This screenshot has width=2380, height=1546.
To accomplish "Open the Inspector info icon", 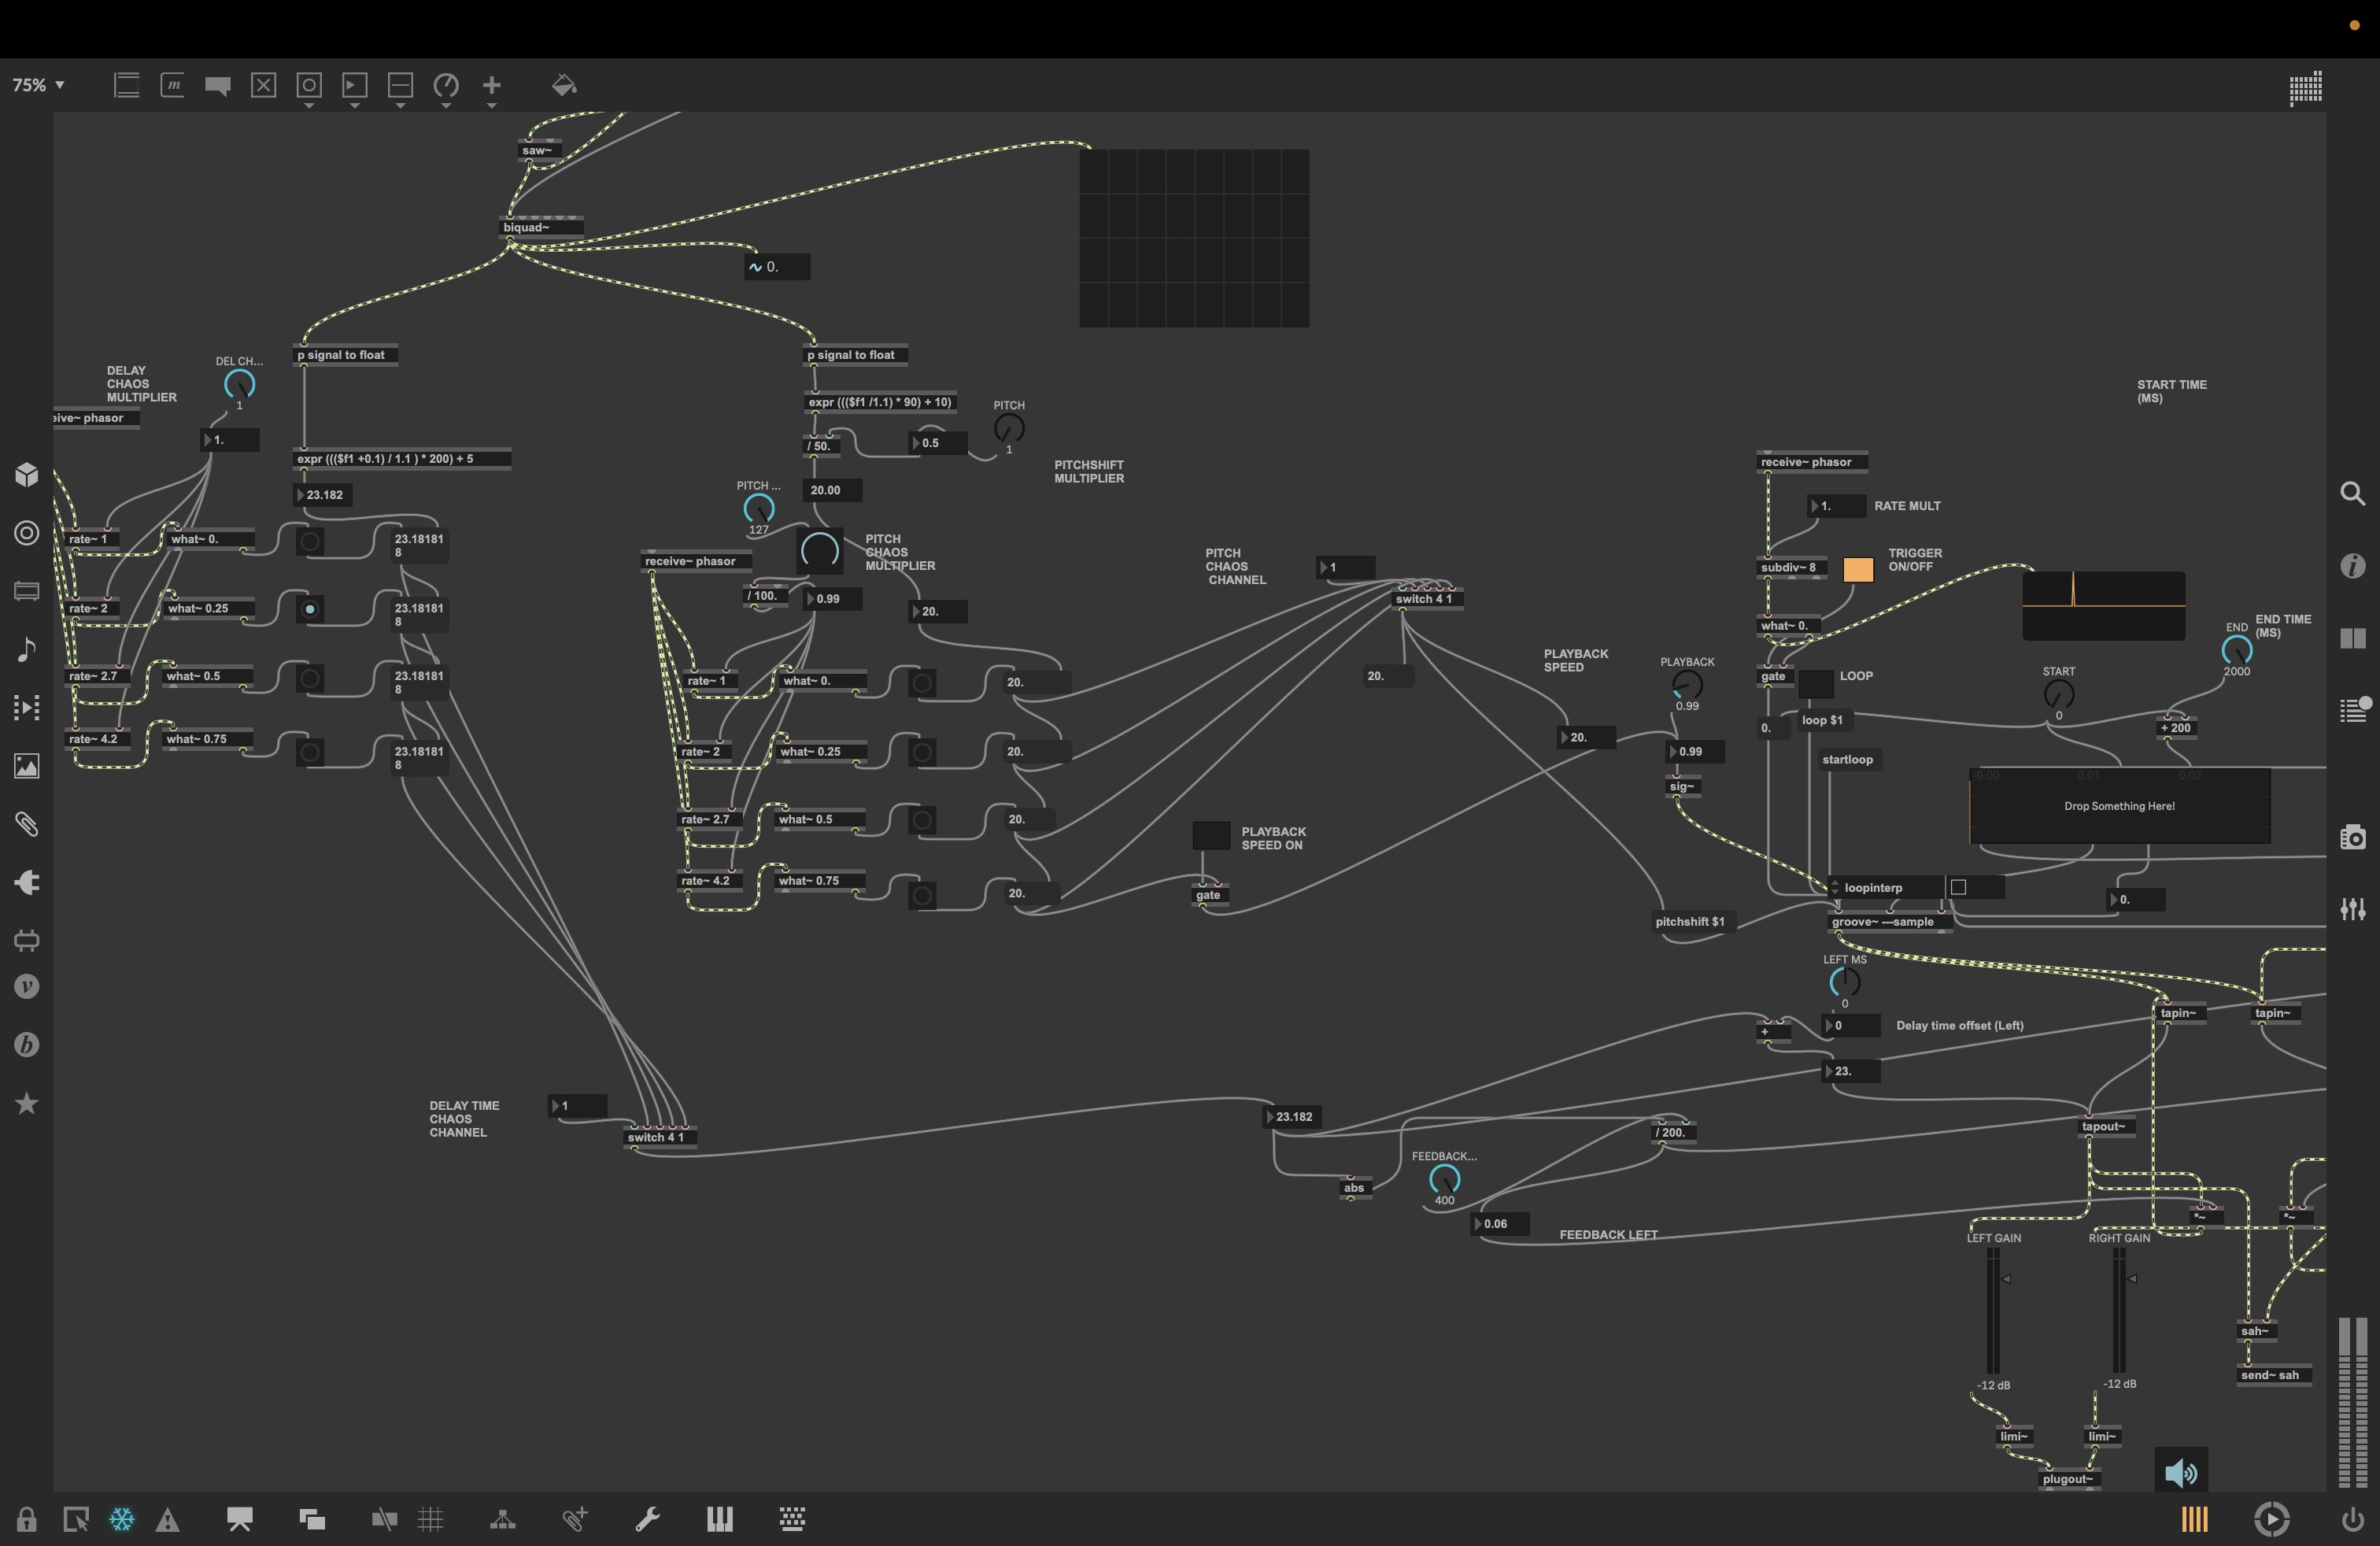I will pos(2352,566).
